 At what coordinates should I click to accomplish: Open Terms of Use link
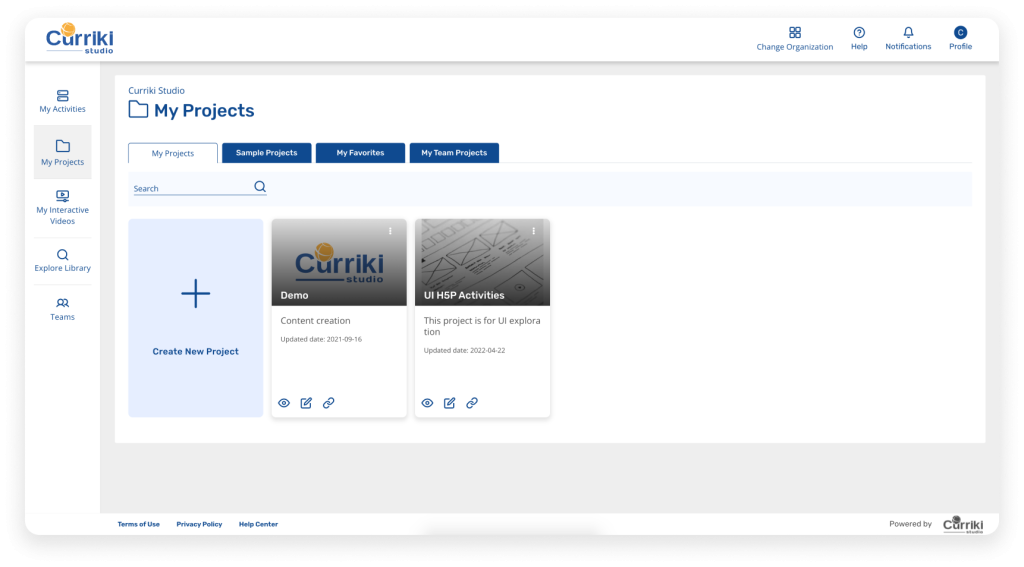click(x=138, y=524)
